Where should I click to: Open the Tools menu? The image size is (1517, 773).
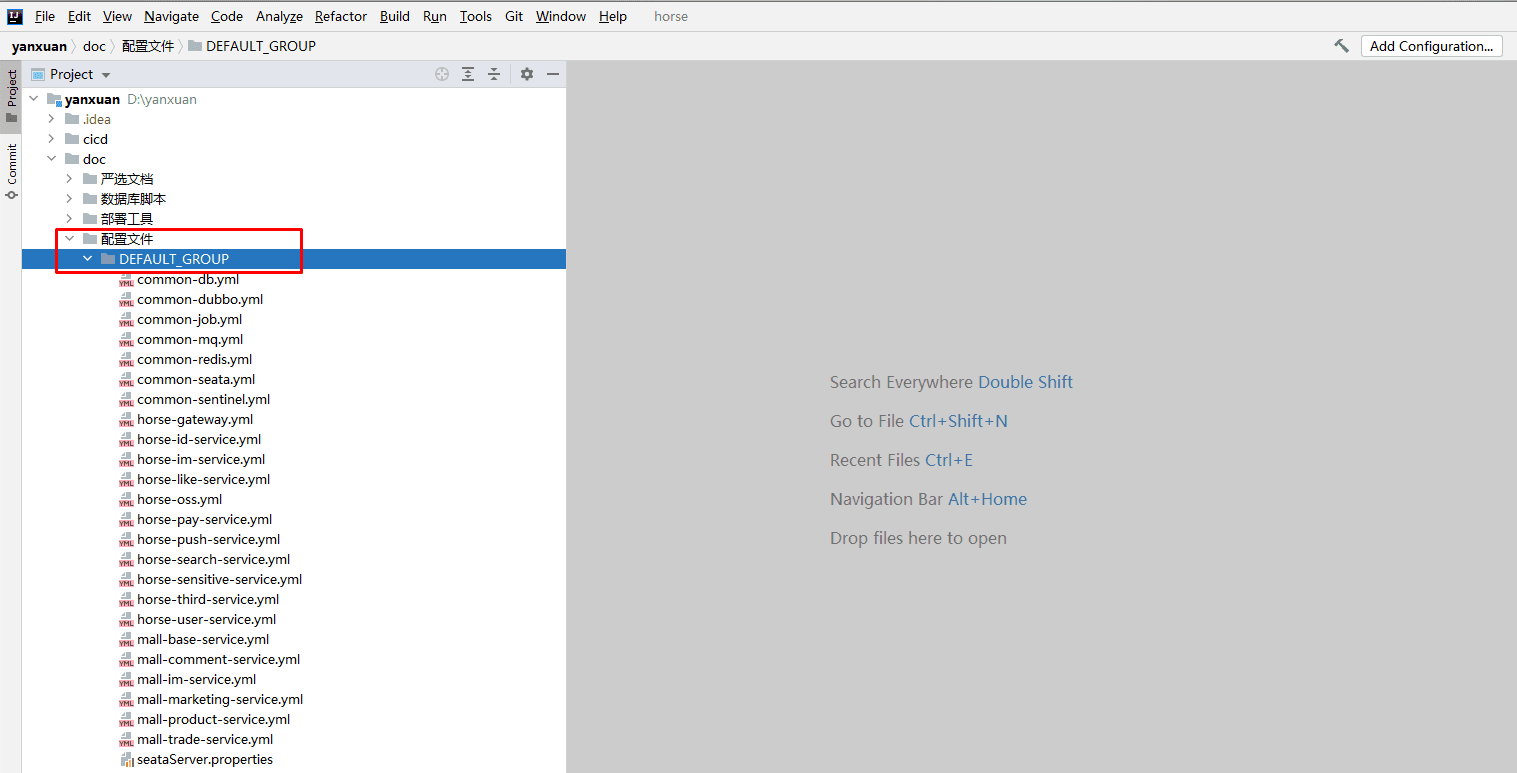(x=476, y=16)
